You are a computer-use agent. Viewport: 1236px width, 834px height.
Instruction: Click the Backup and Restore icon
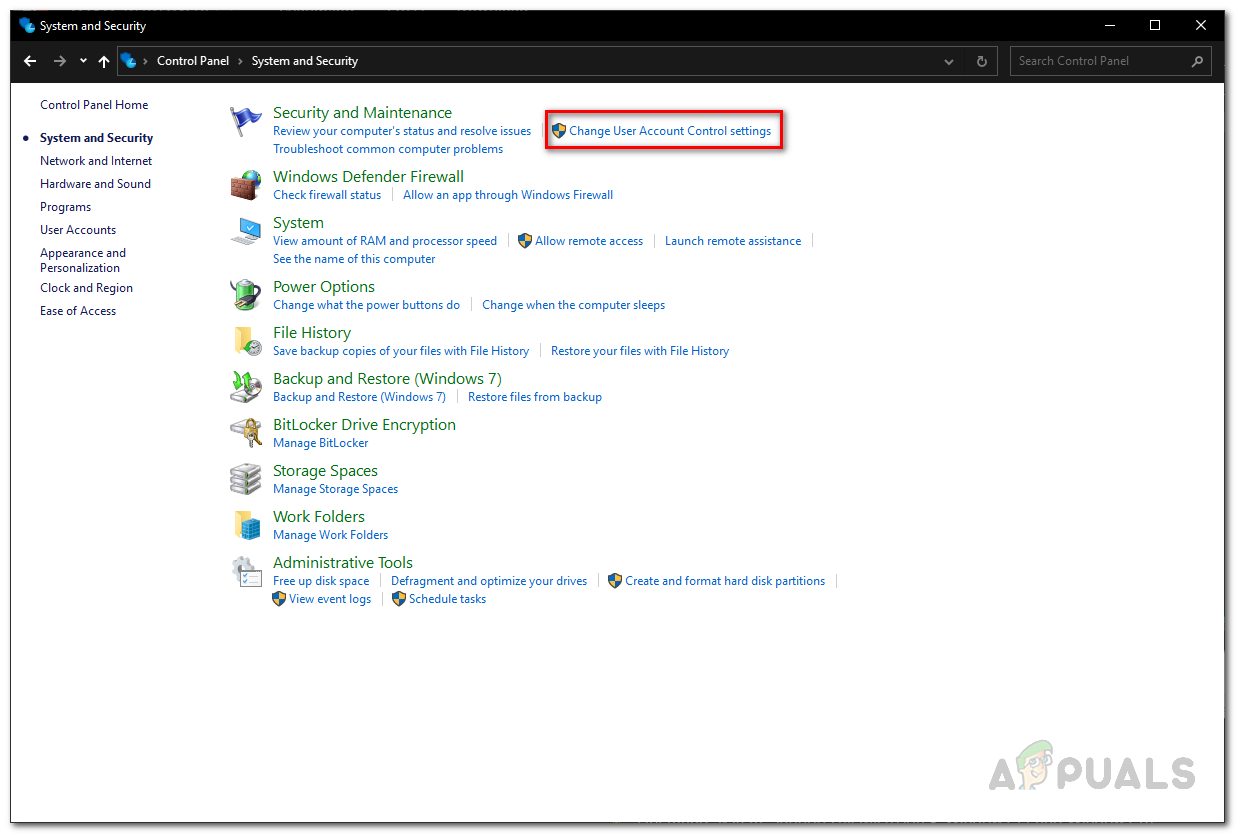[246, 387]
